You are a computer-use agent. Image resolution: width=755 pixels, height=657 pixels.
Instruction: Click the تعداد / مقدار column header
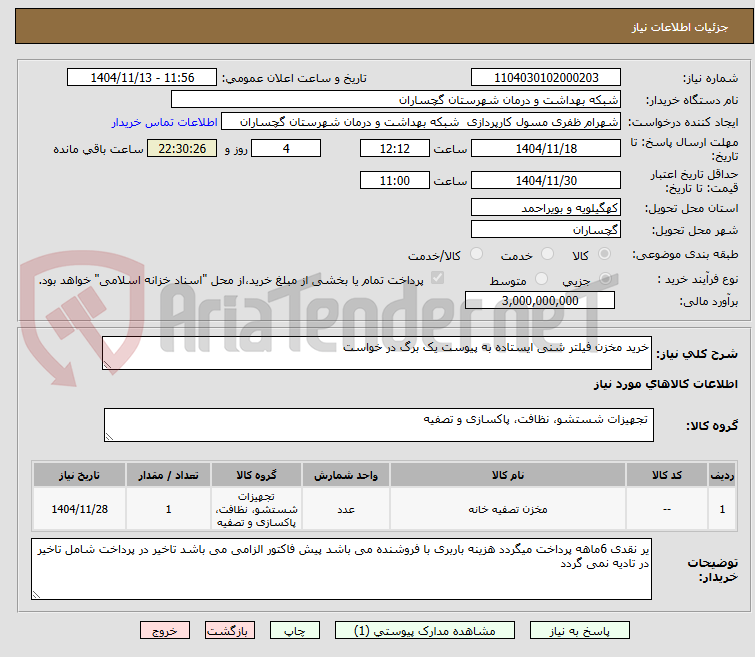(x=169, y=475)
